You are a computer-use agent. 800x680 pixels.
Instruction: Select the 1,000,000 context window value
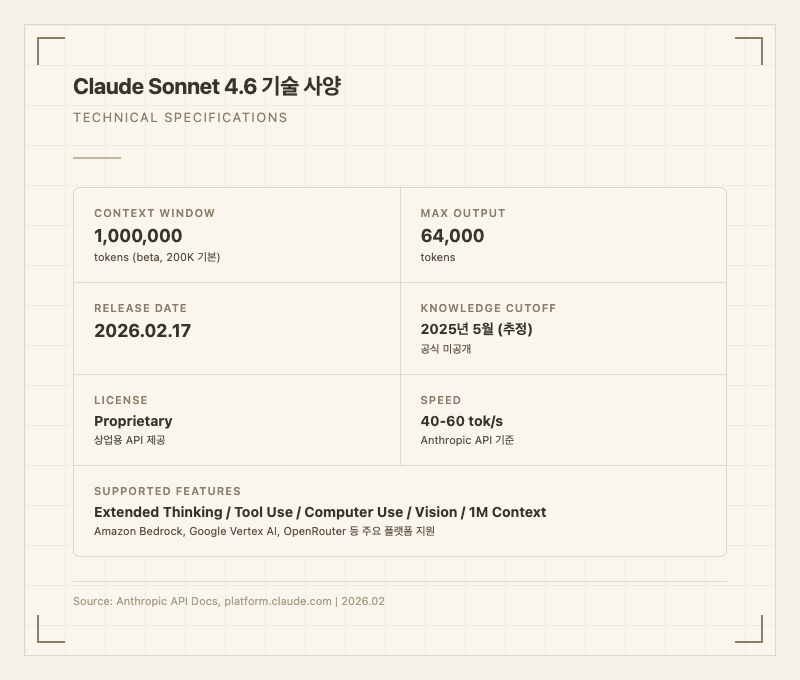point(138,236)
